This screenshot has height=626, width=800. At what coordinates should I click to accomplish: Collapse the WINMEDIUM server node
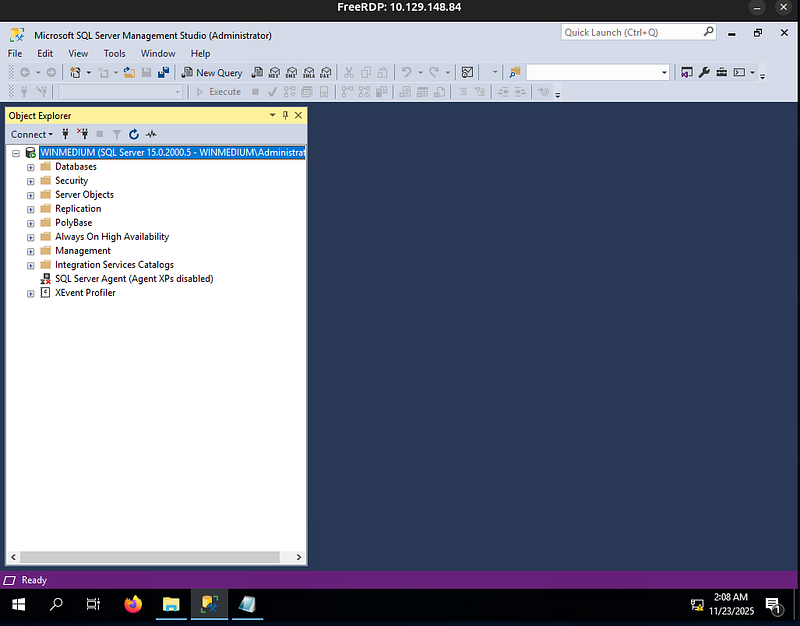[x=16, y=154]
